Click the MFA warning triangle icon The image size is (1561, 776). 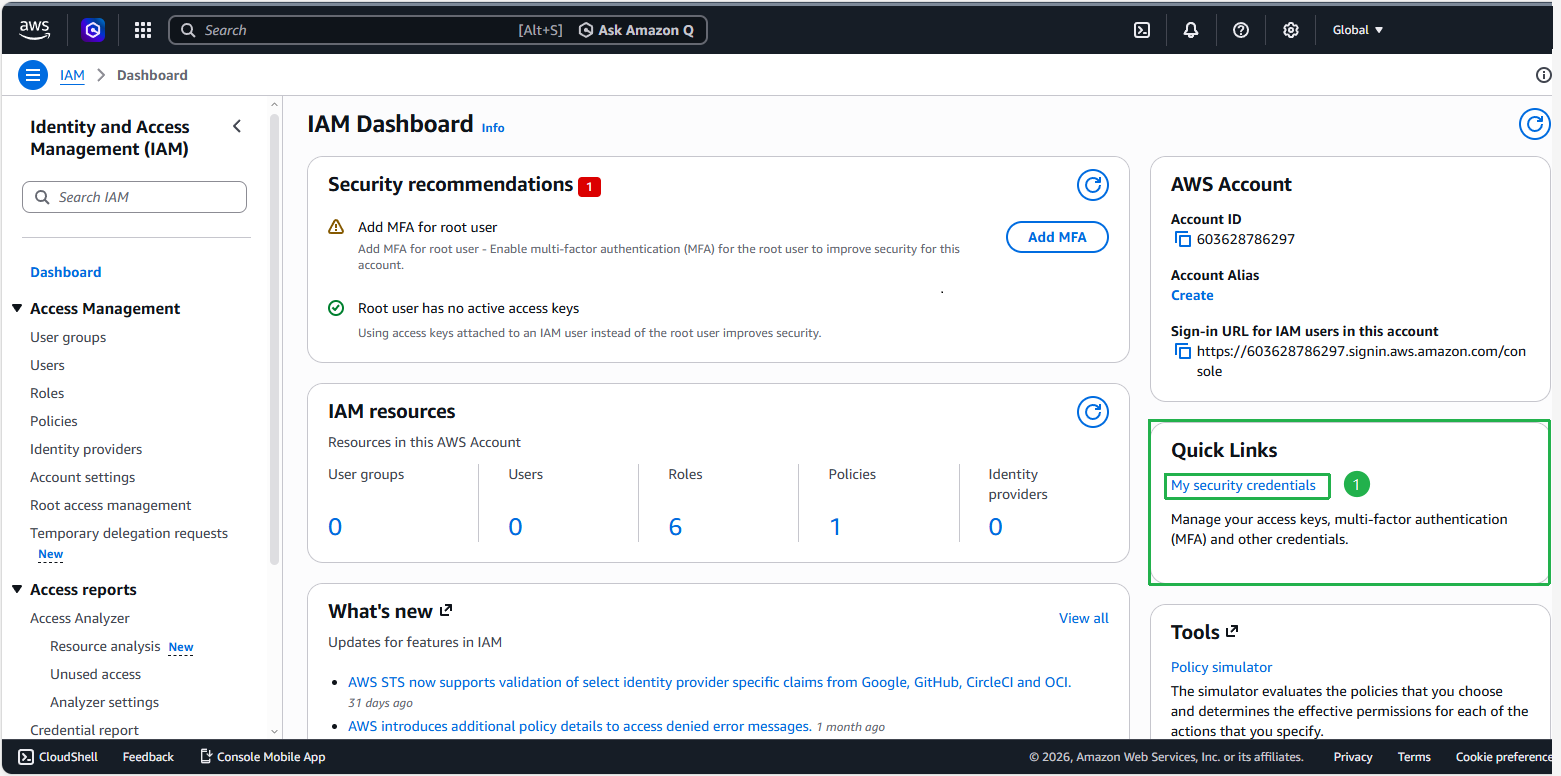click(x=336, y=227)
